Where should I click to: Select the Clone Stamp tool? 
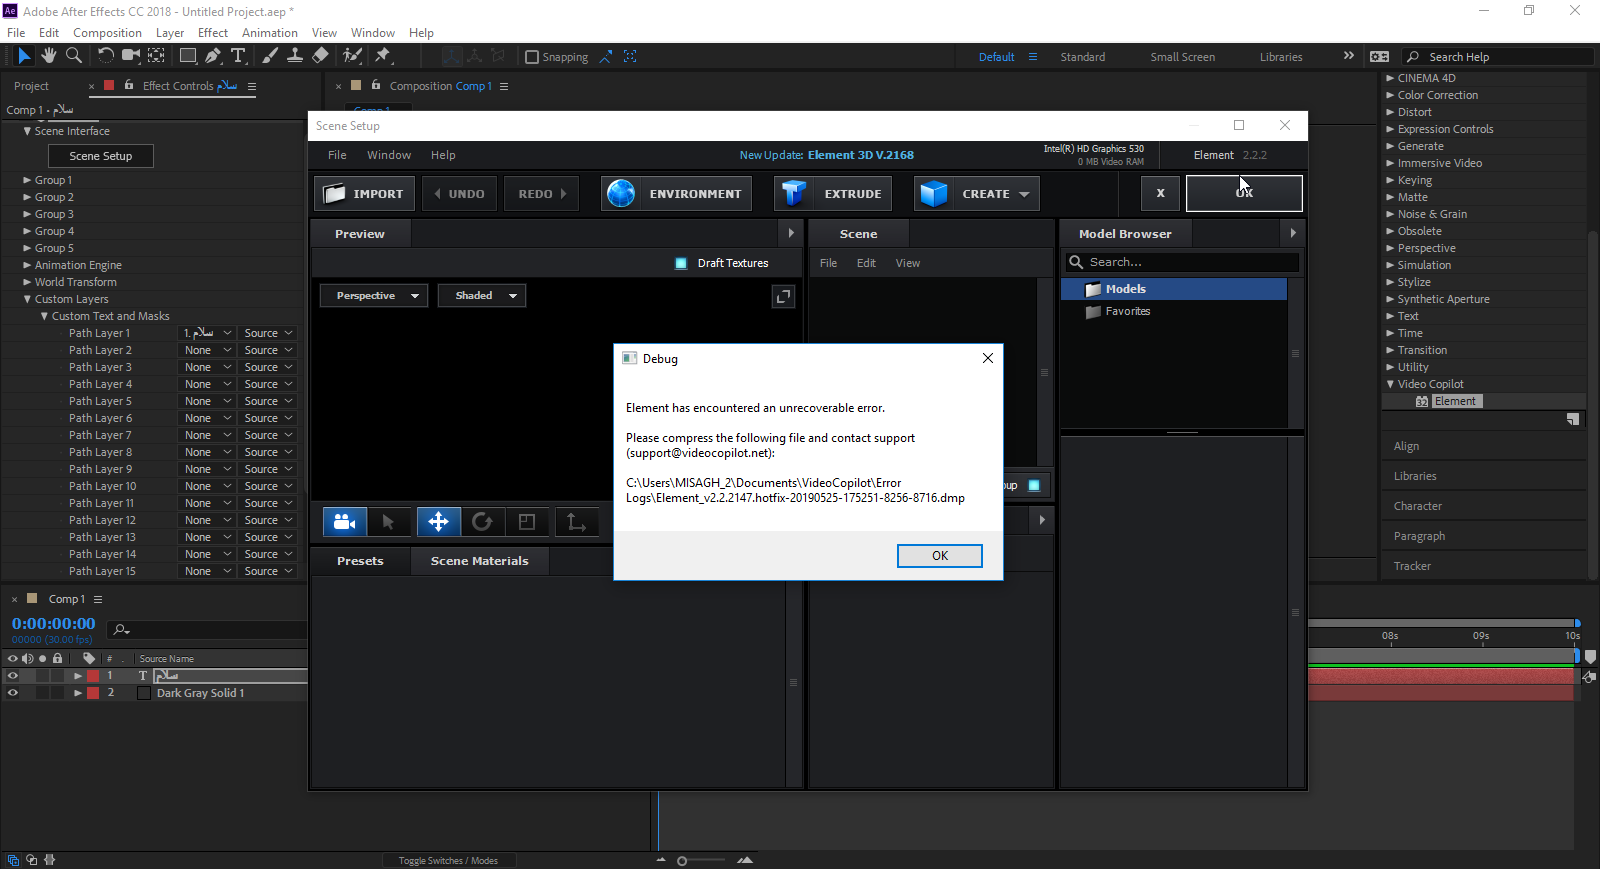point(295,56)
